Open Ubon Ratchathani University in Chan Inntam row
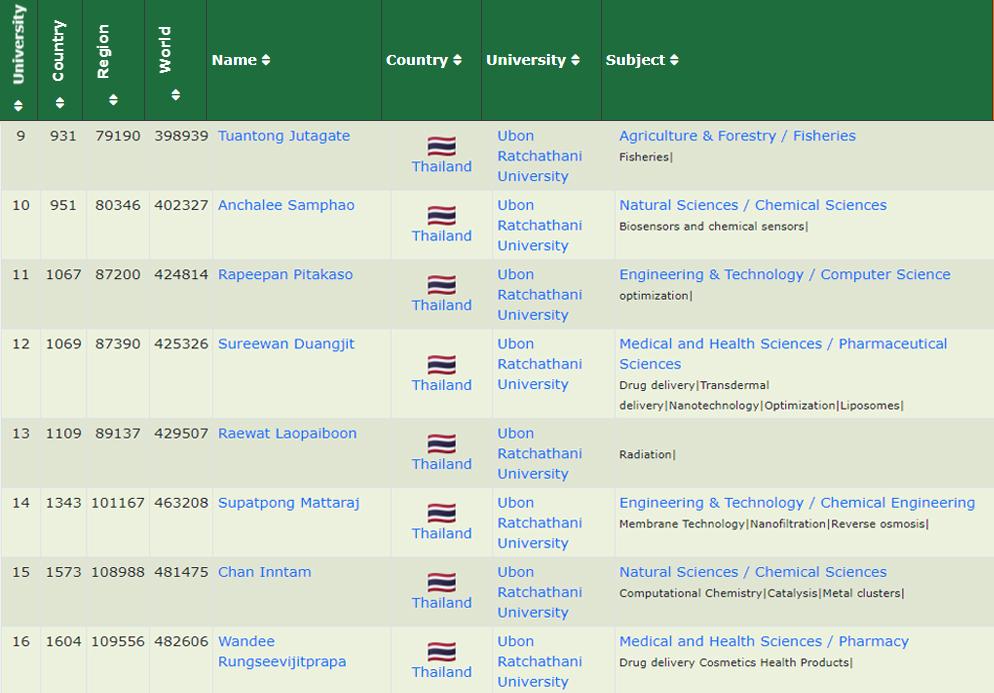This screenshot has height=693, width=994. click(x=539, y=592)
